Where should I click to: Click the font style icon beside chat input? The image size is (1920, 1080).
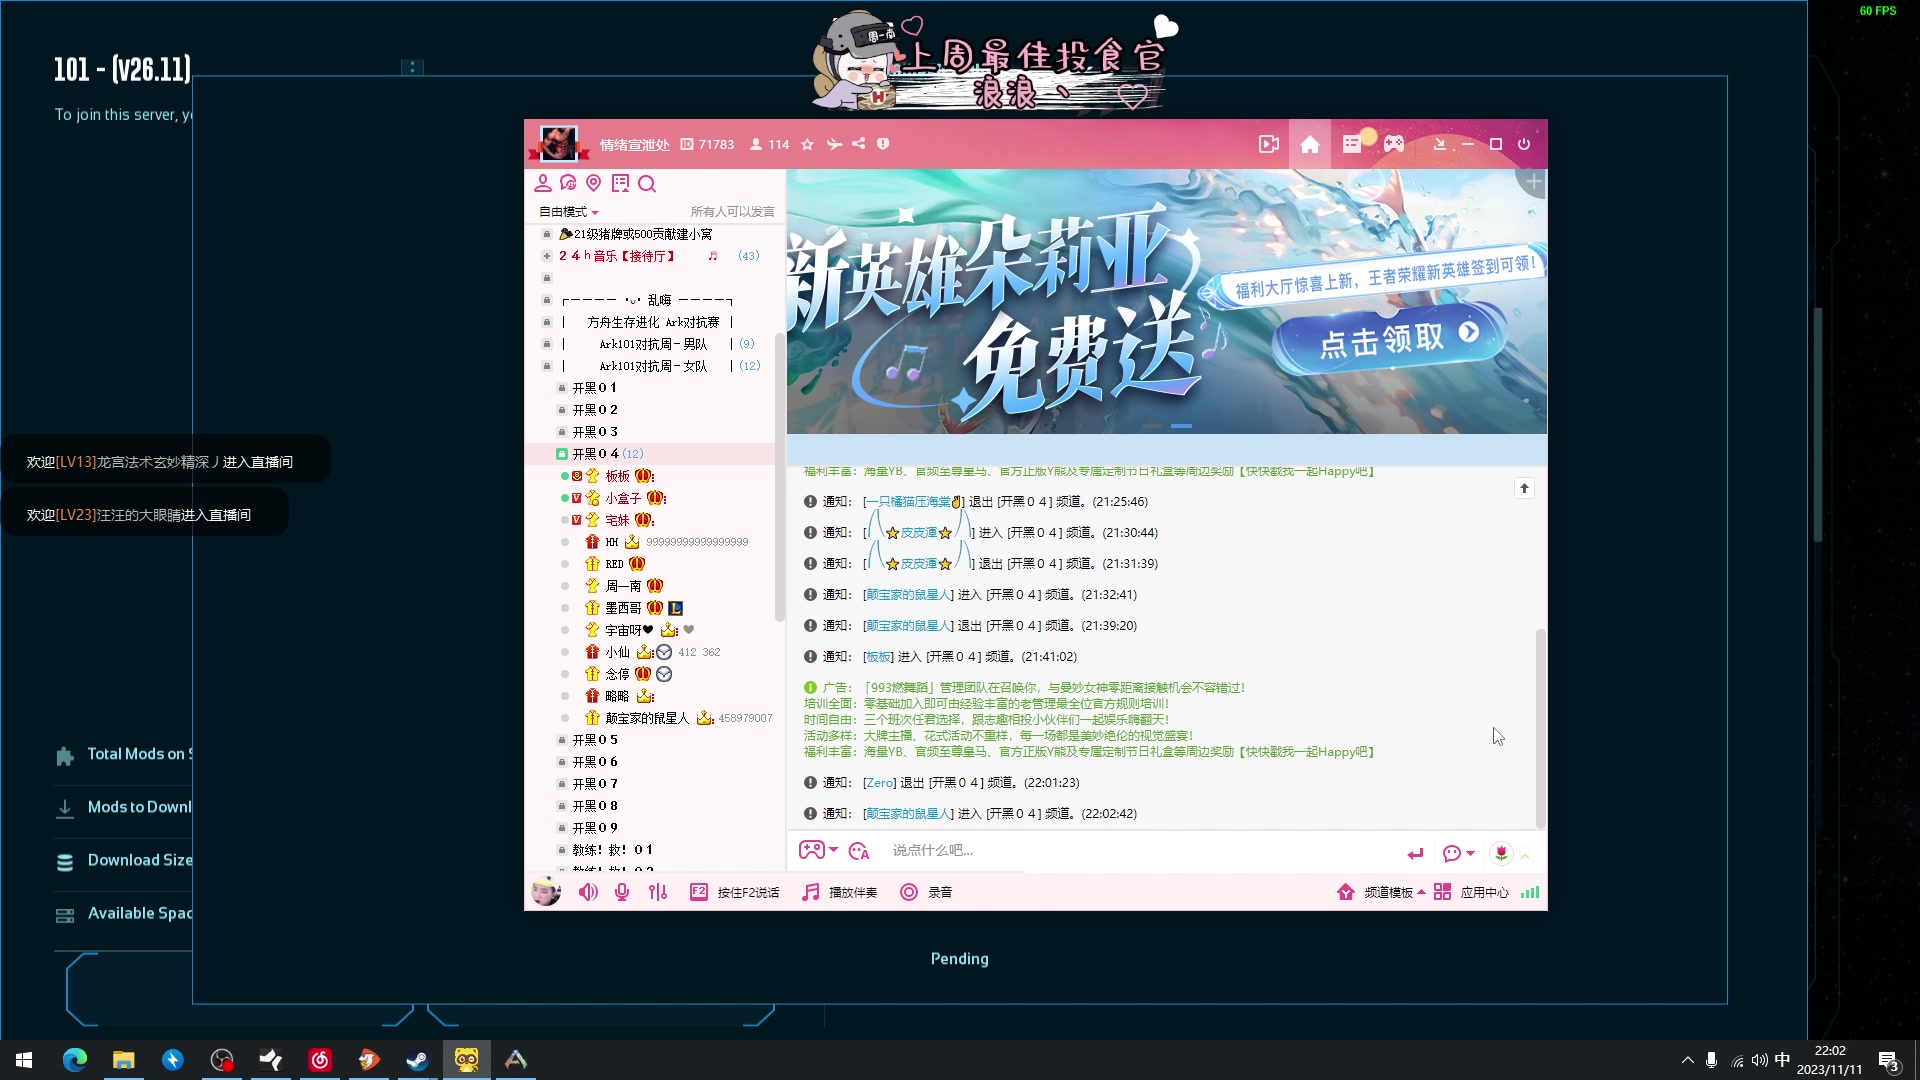[x=859, y=851]
